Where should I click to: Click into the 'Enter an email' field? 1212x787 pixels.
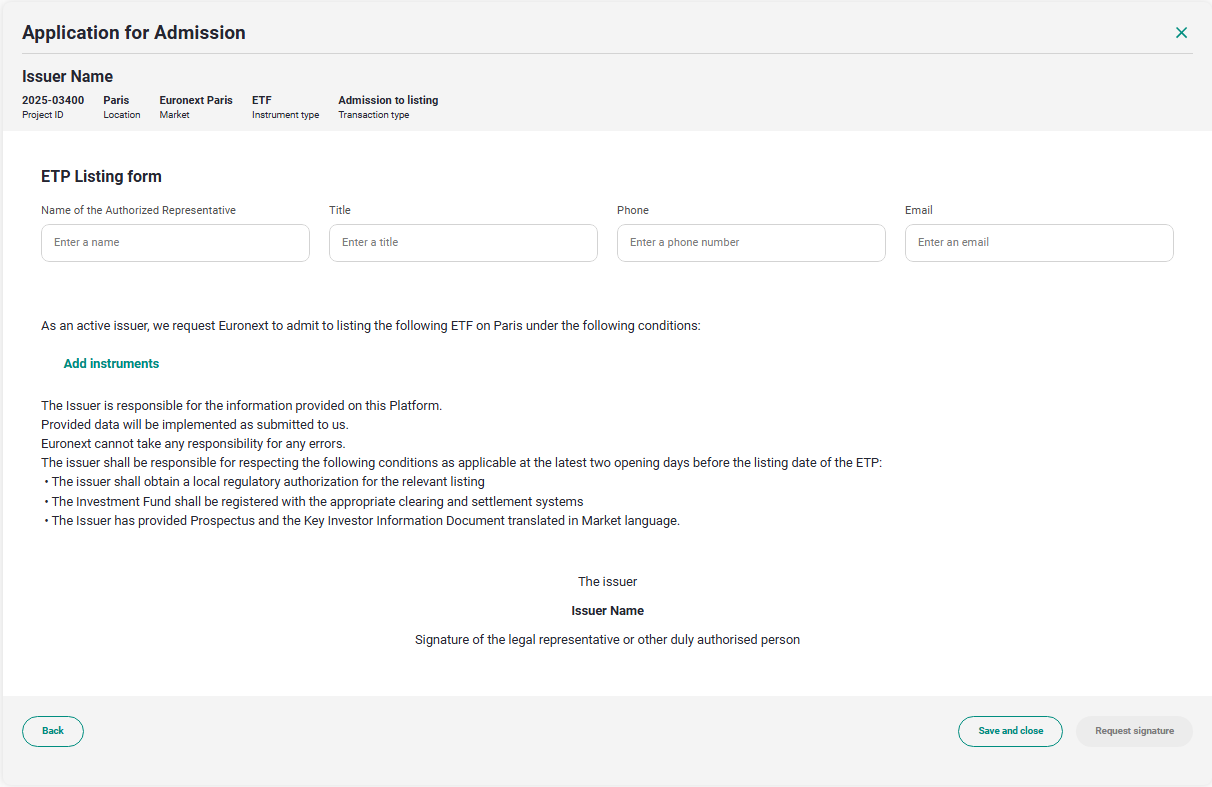tap(1039, 243)
